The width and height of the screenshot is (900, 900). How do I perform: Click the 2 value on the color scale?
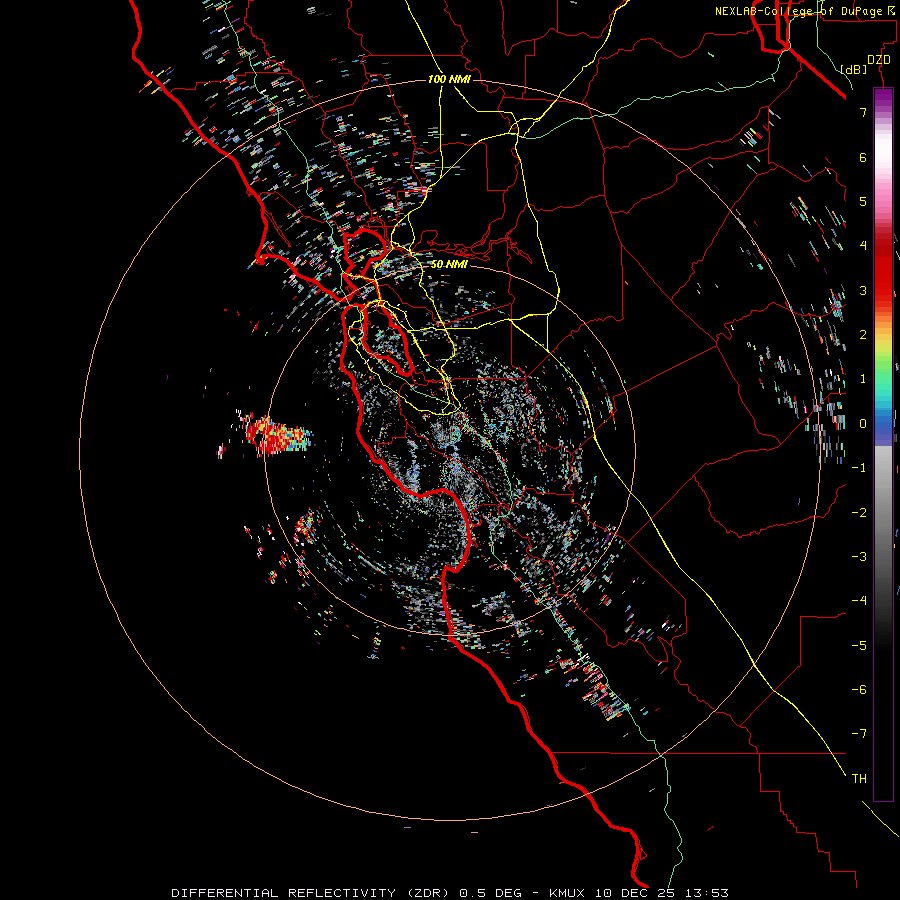click(x=863, y=335)
